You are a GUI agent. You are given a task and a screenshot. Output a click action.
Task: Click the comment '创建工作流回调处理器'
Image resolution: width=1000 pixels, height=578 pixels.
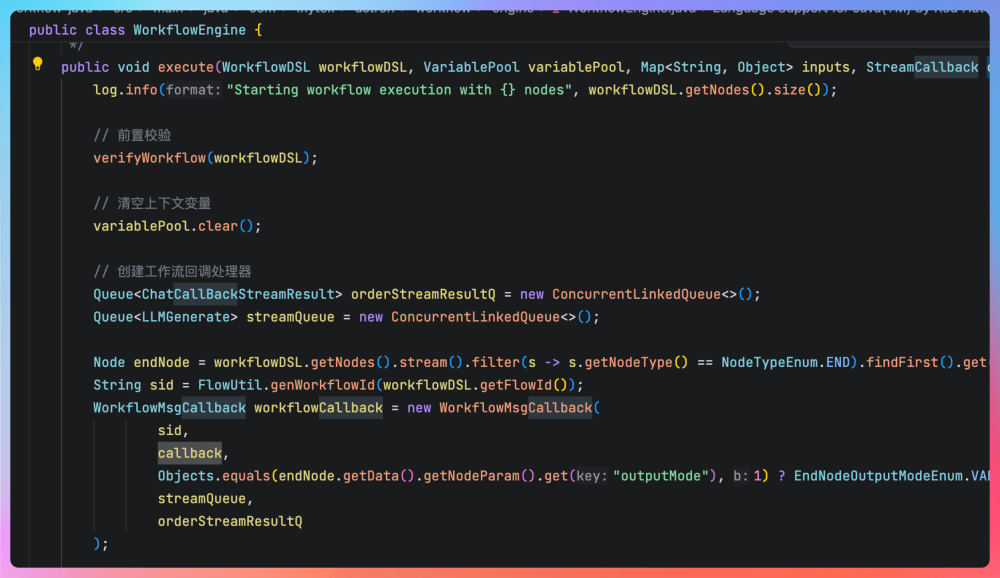184,271
